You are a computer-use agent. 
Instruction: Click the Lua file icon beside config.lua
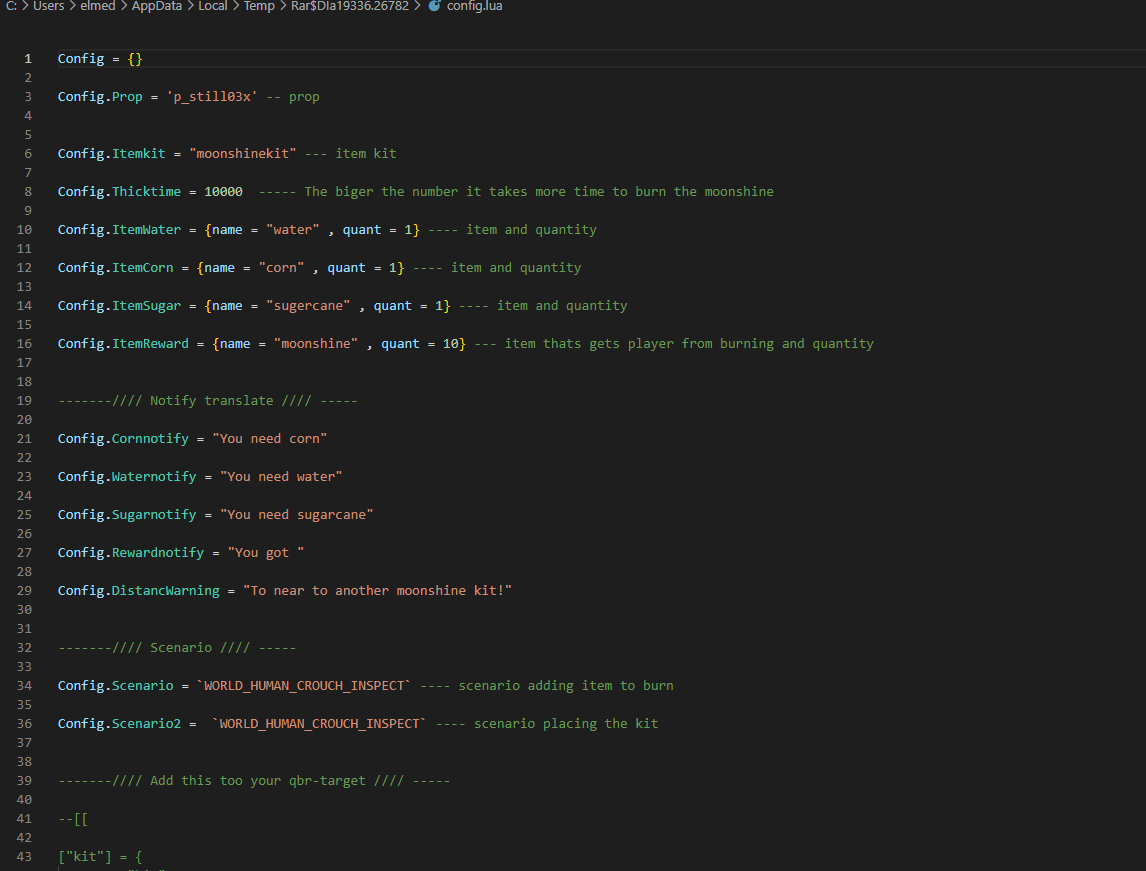[434, 6]
